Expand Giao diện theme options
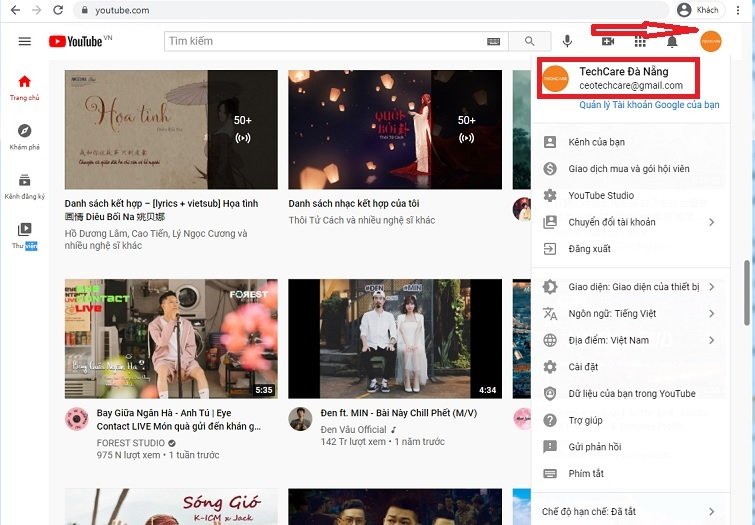755x525 pixels. coord(631,287)
